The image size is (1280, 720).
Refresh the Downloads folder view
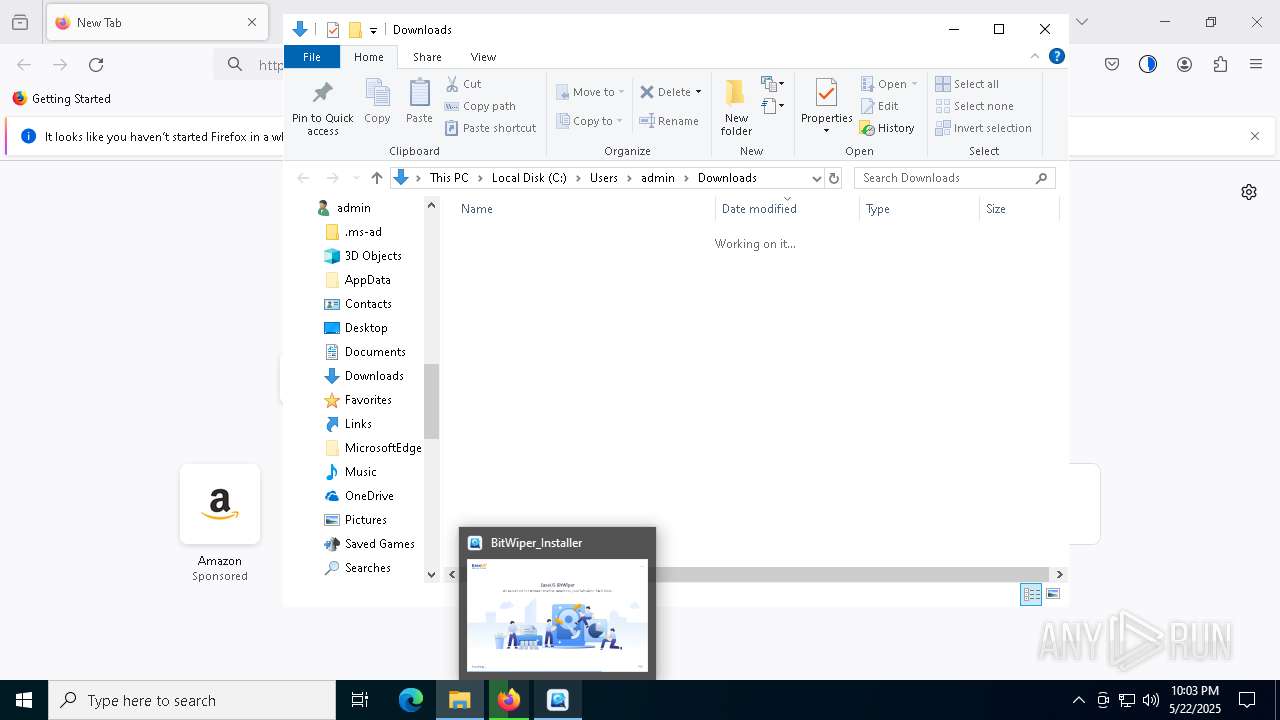[834, 178]
